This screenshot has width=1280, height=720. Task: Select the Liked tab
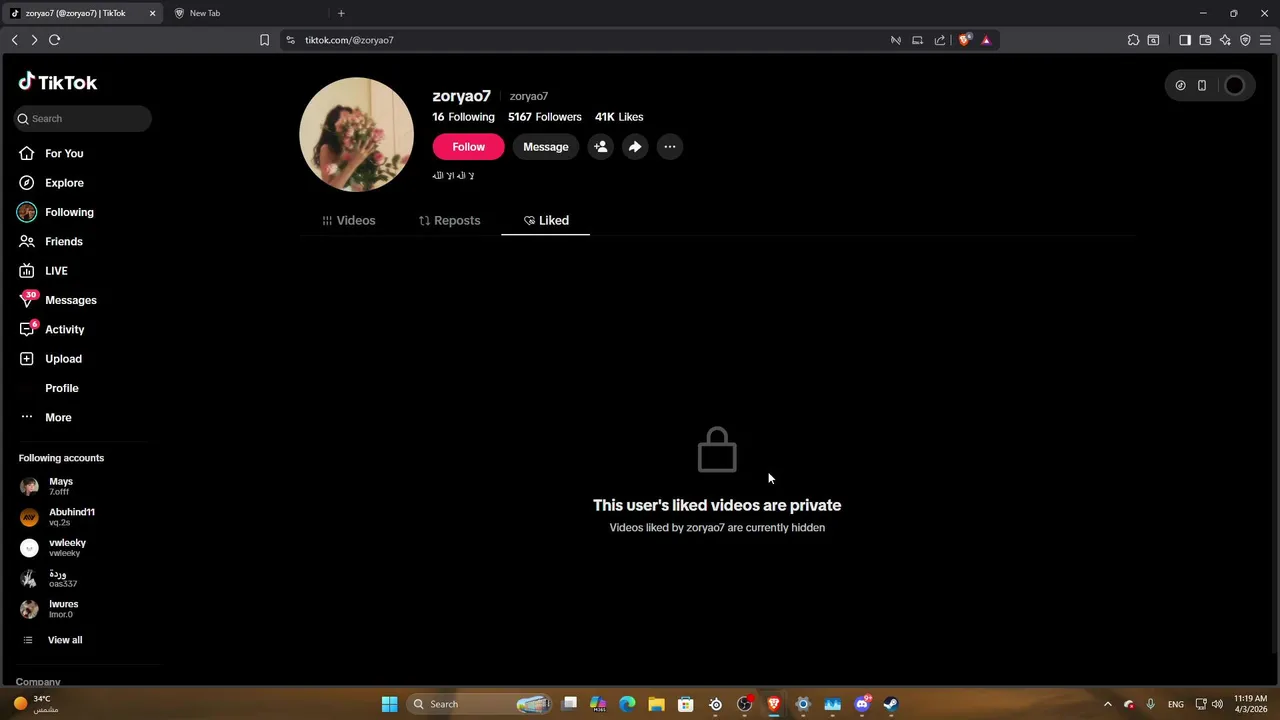pyautogui.click(x=546, y=220)
